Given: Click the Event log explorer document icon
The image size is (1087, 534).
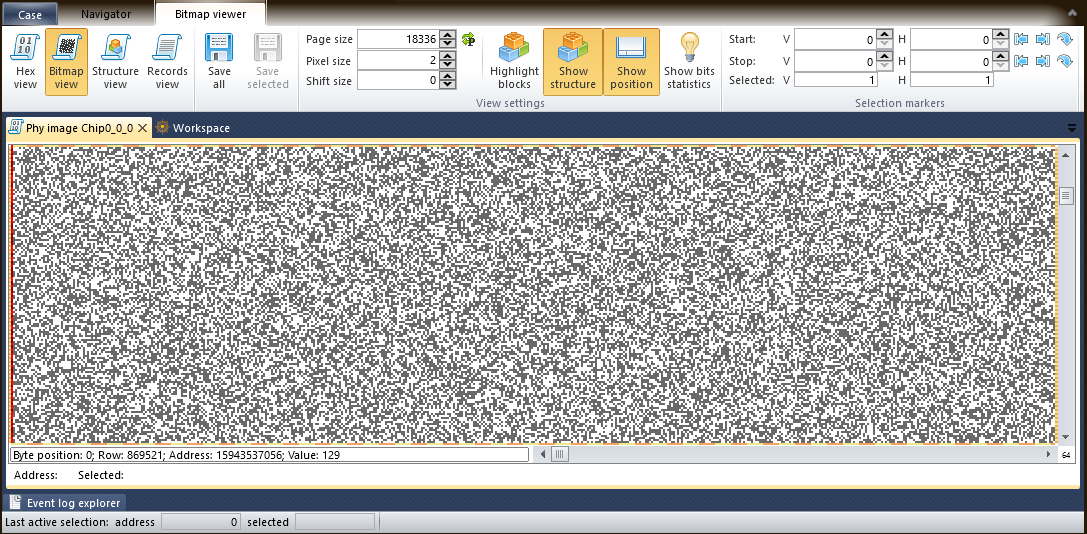Looking at the screenshot, I should [15, 503].
